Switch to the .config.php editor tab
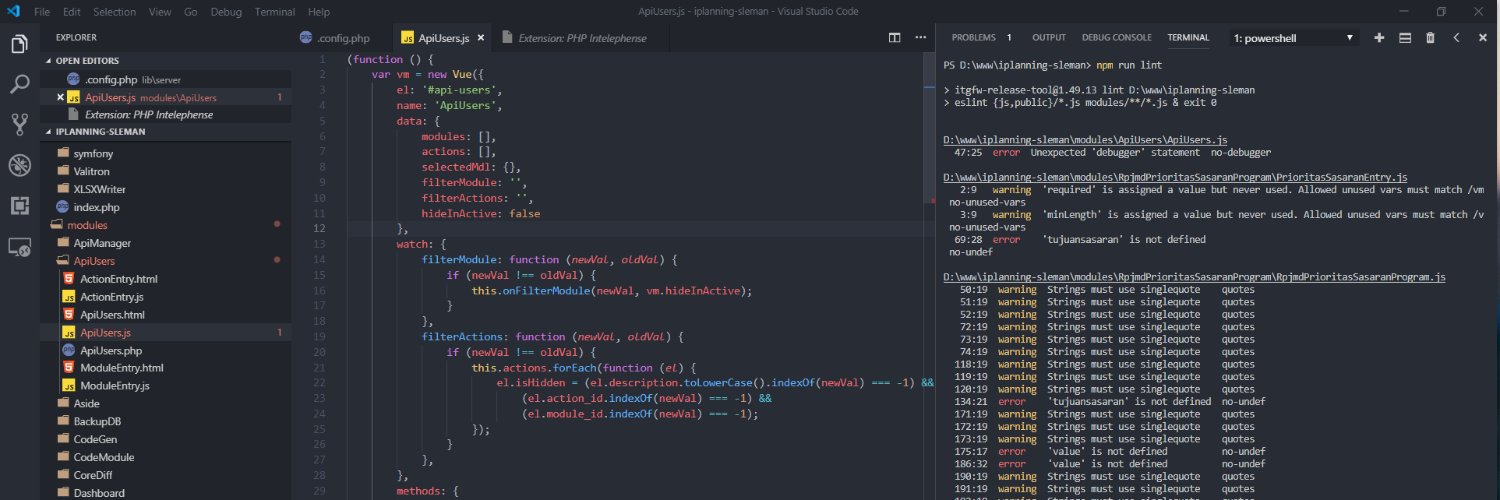1500x500 pixels. pos(342,38)
